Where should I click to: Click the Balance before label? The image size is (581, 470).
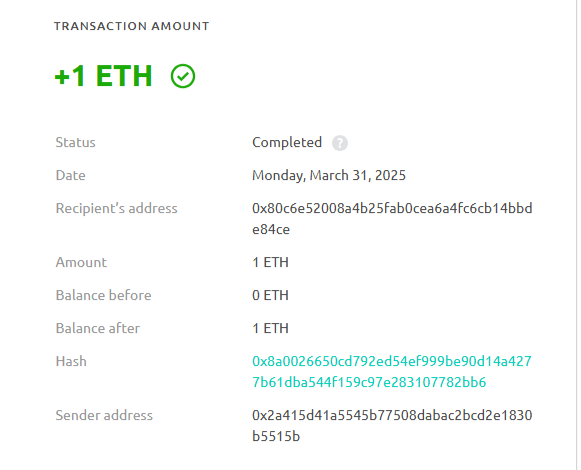coord(103,295)
